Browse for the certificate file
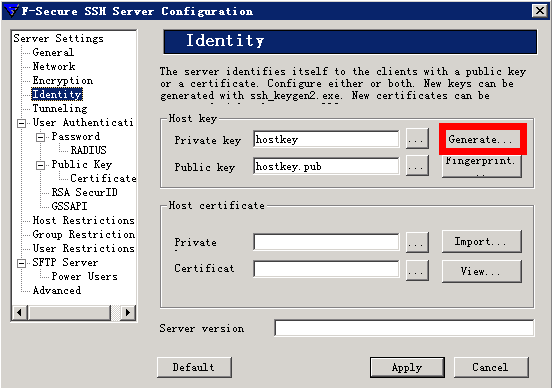 click(417, 270)
